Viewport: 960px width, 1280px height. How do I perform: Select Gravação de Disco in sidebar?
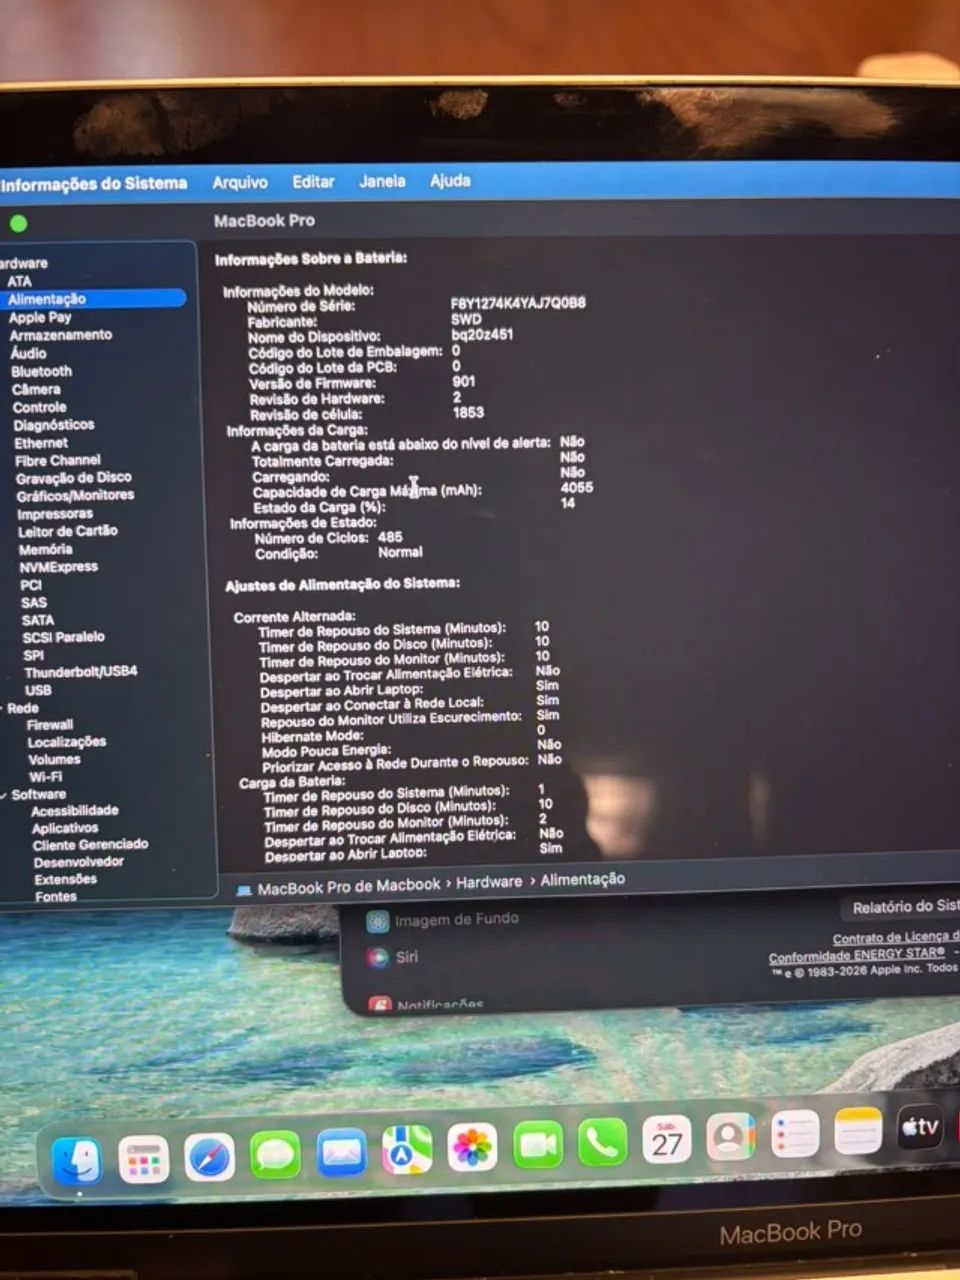(74, 478)
